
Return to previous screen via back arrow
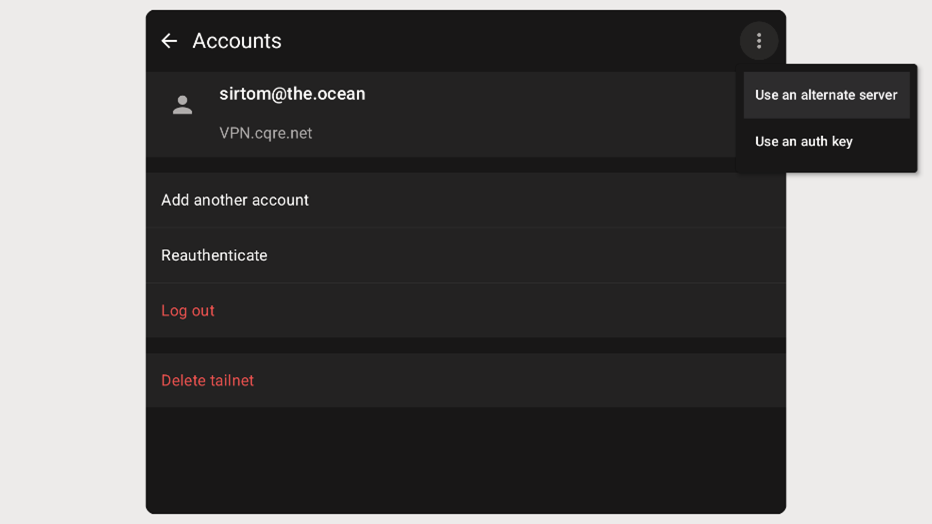coord(169,41)
